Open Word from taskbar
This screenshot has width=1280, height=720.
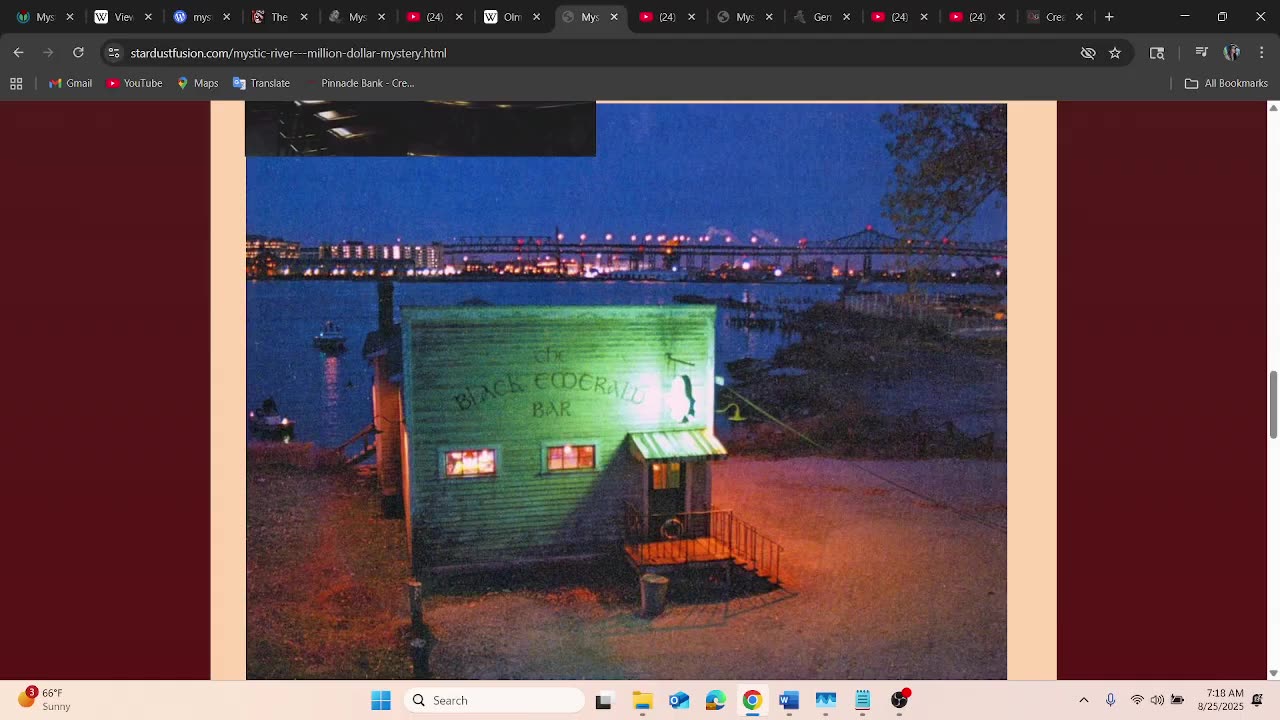click(x=789, y=700)
